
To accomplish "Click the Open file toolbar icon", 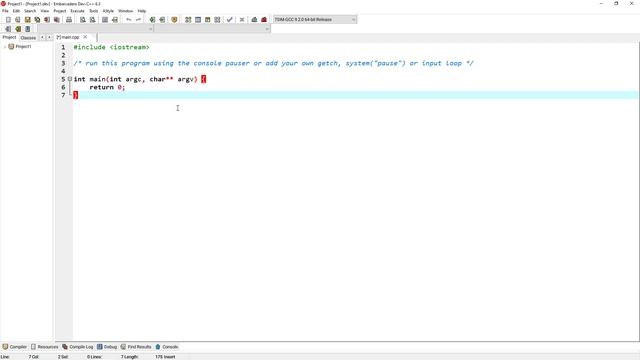I will click(x=18, y=20).
